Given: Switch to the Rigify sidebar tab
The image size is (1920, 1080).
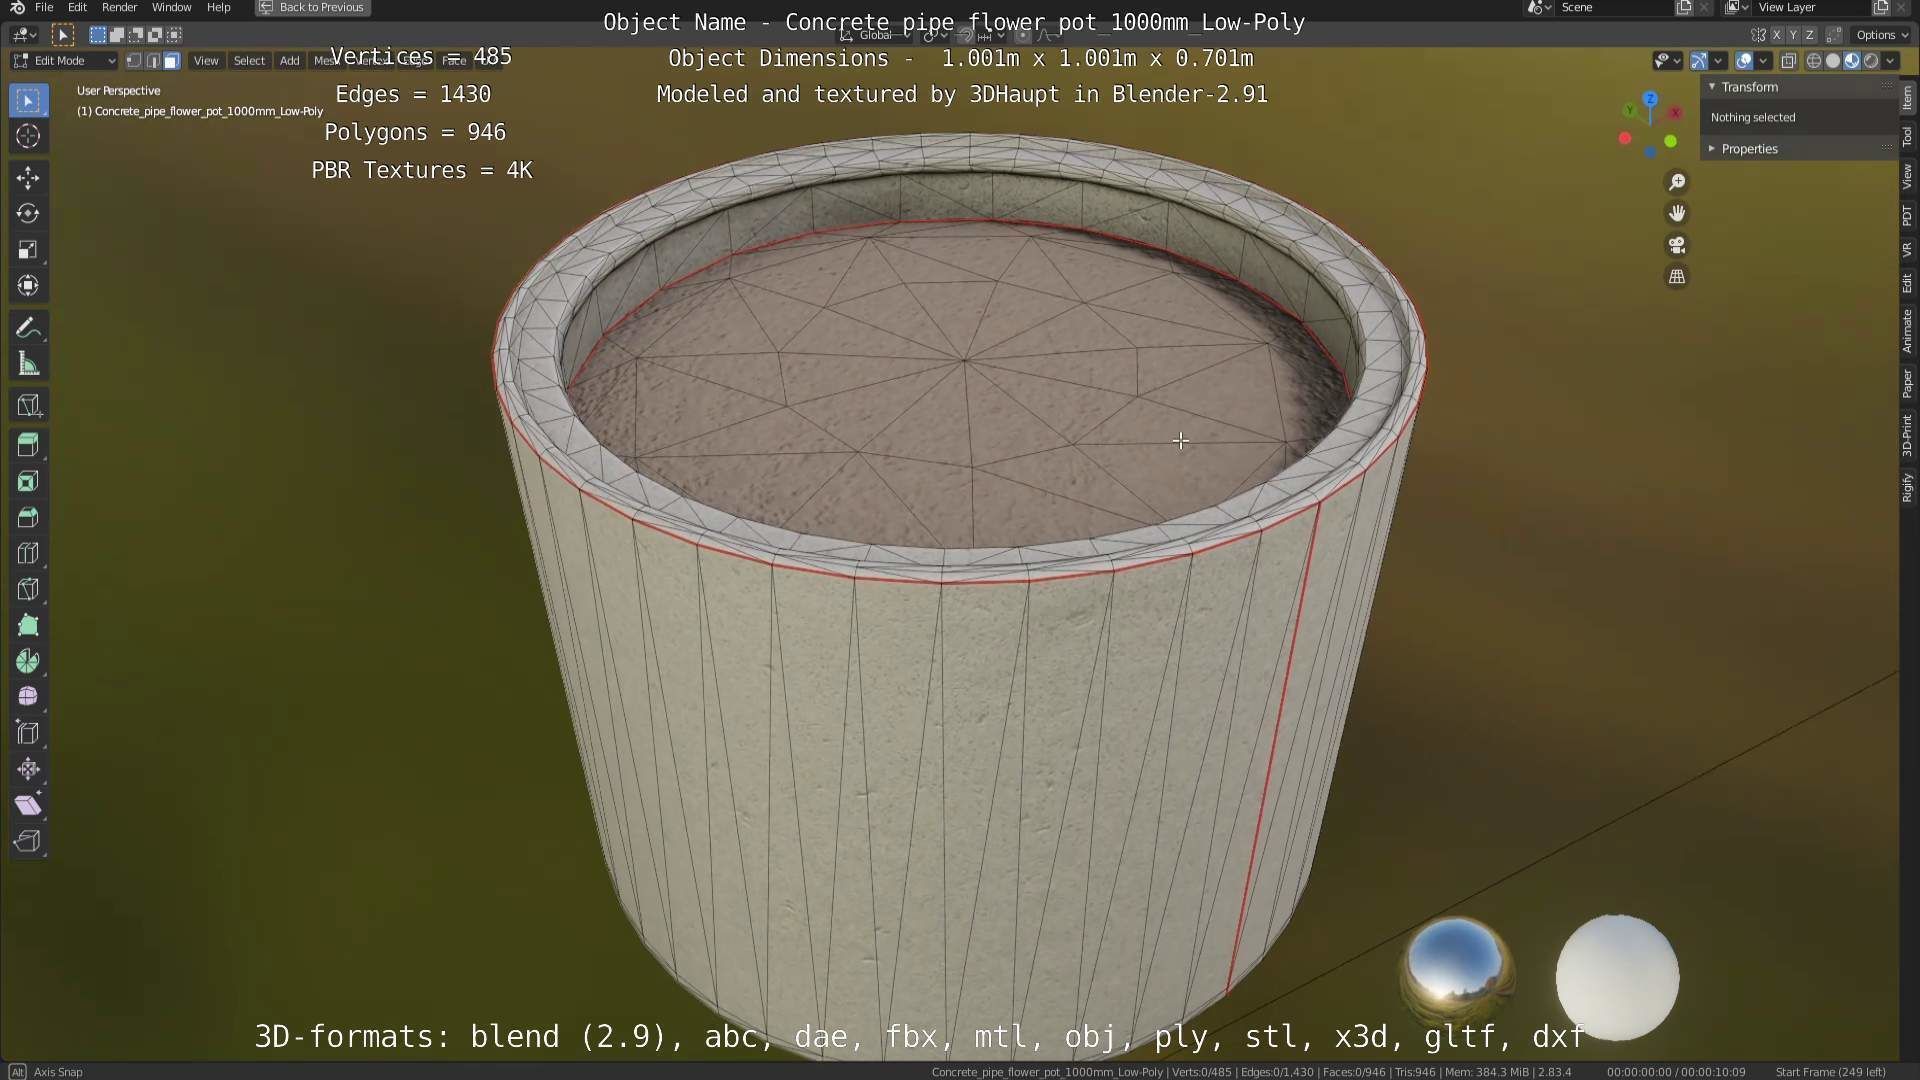Looking at the screenshot, I should (x=1908, y=487).
